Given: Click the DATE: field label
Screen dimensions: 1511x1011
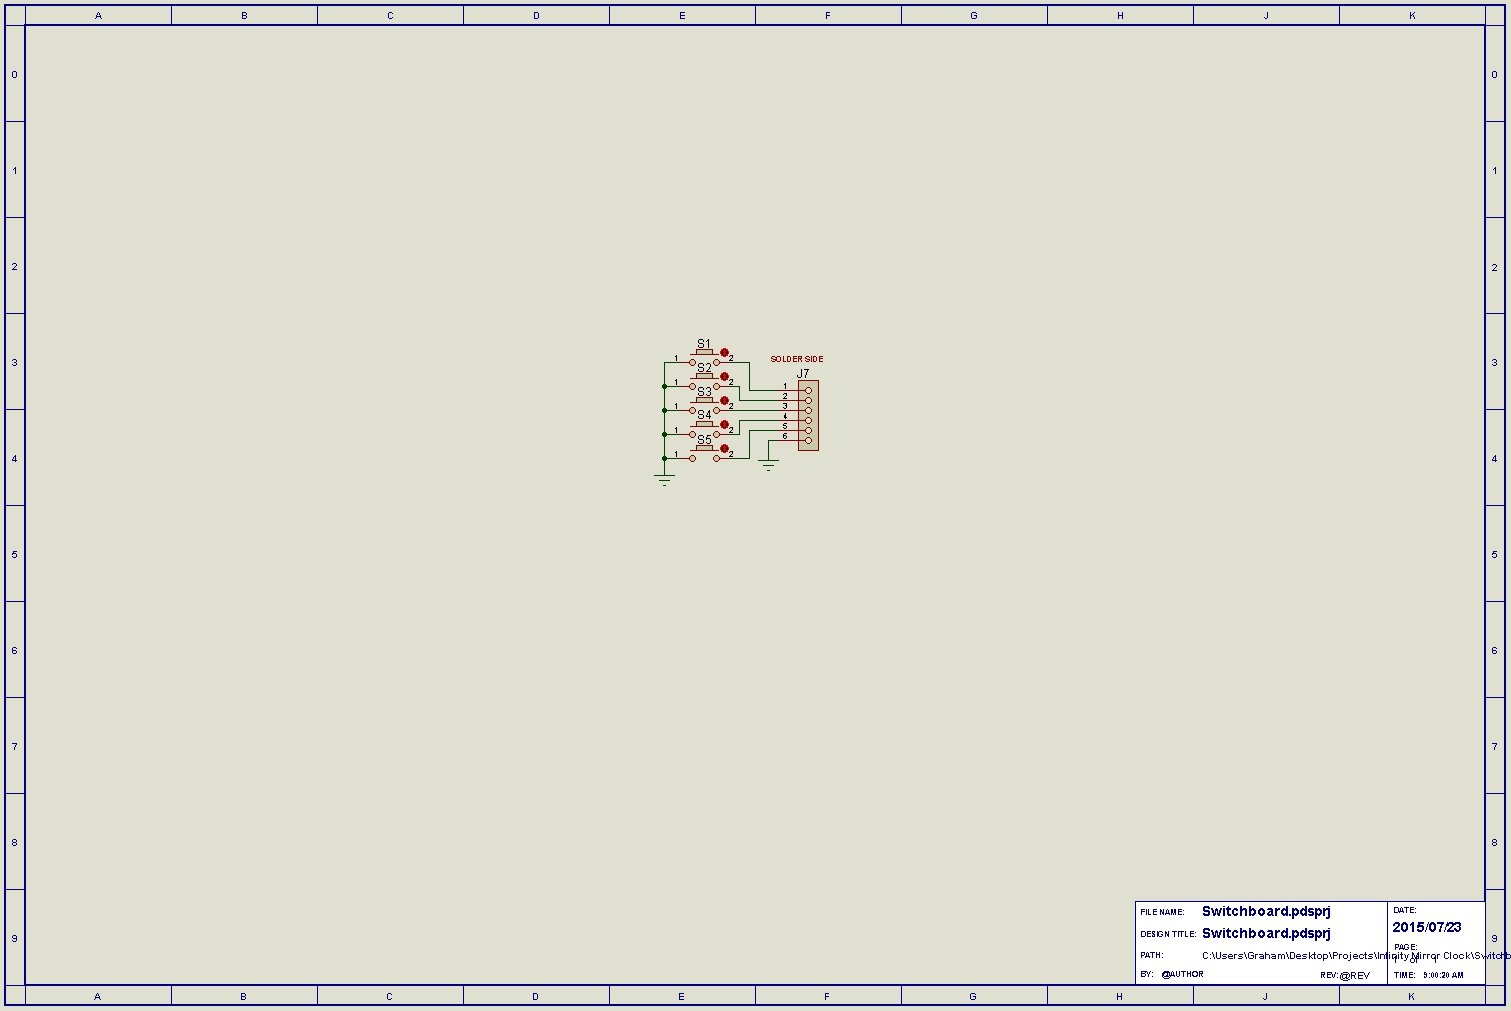Looking at the screenshot, I should (x=1405, y=910).
